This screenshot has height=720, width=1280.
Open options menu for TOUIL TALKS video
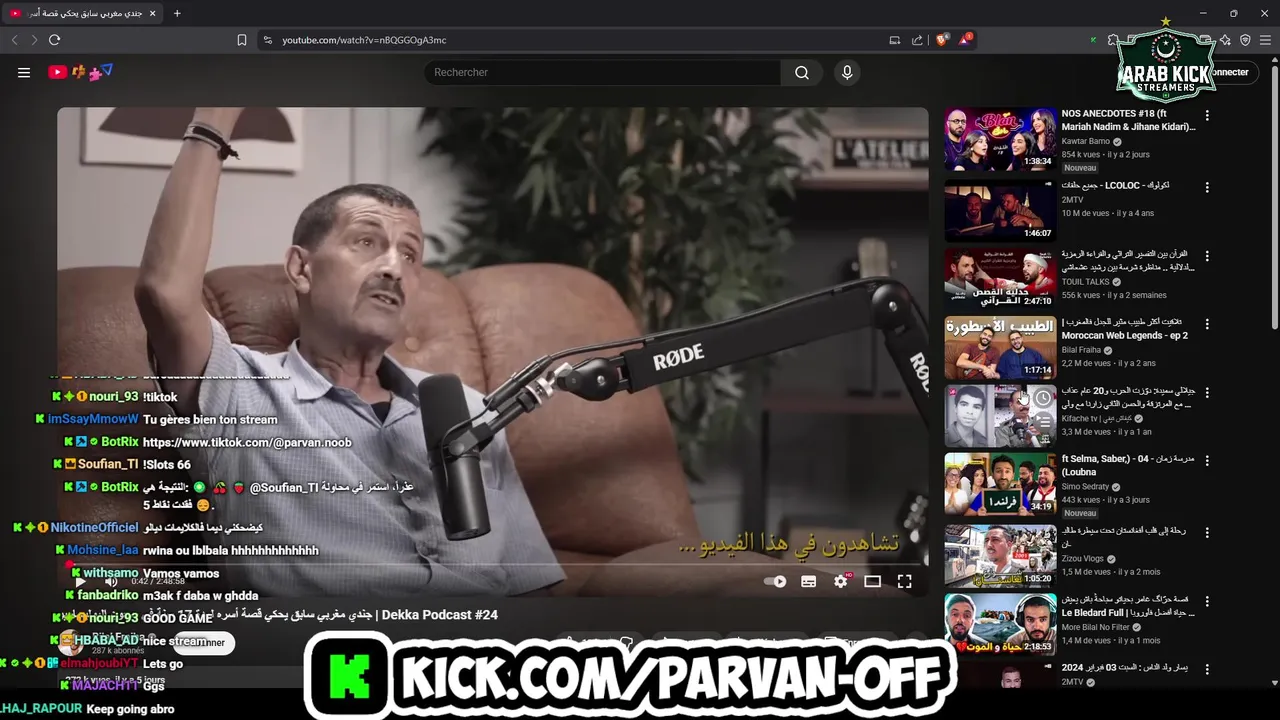pos(1207,256)
